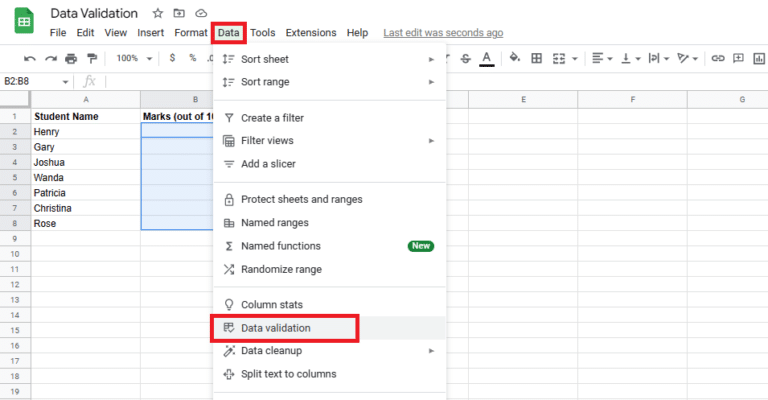Open text color picker

click(x=486, y=59)
